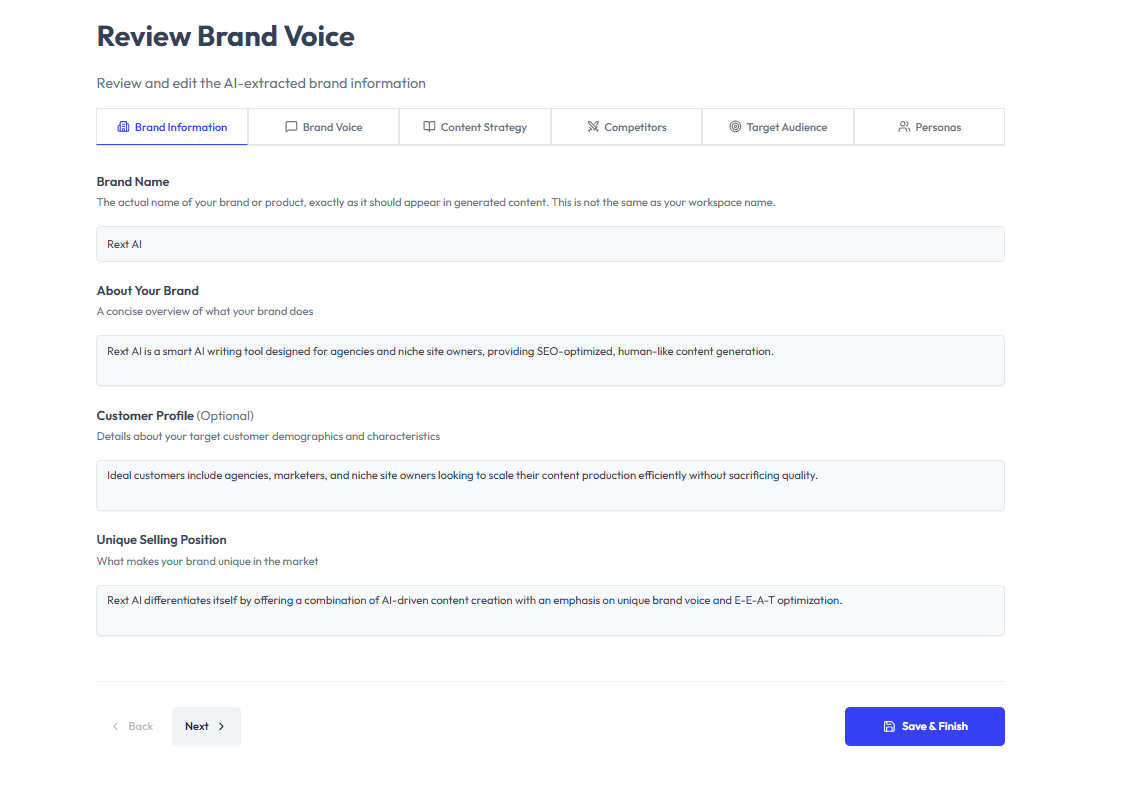Click the book icon on Content Strategy tab

point(429,127)
